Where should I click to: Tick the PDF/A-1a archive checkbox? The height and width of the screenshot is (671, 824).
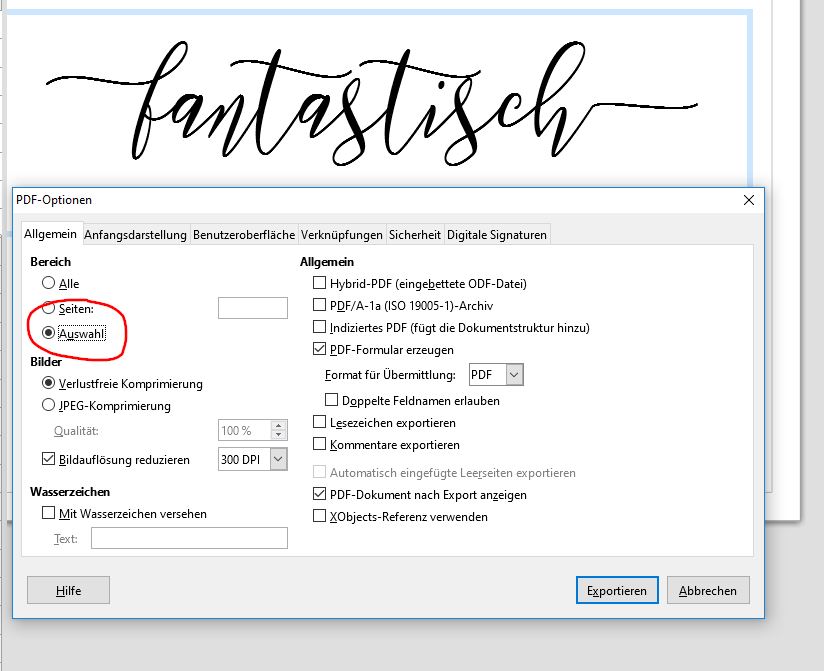[x=319, y=305]
